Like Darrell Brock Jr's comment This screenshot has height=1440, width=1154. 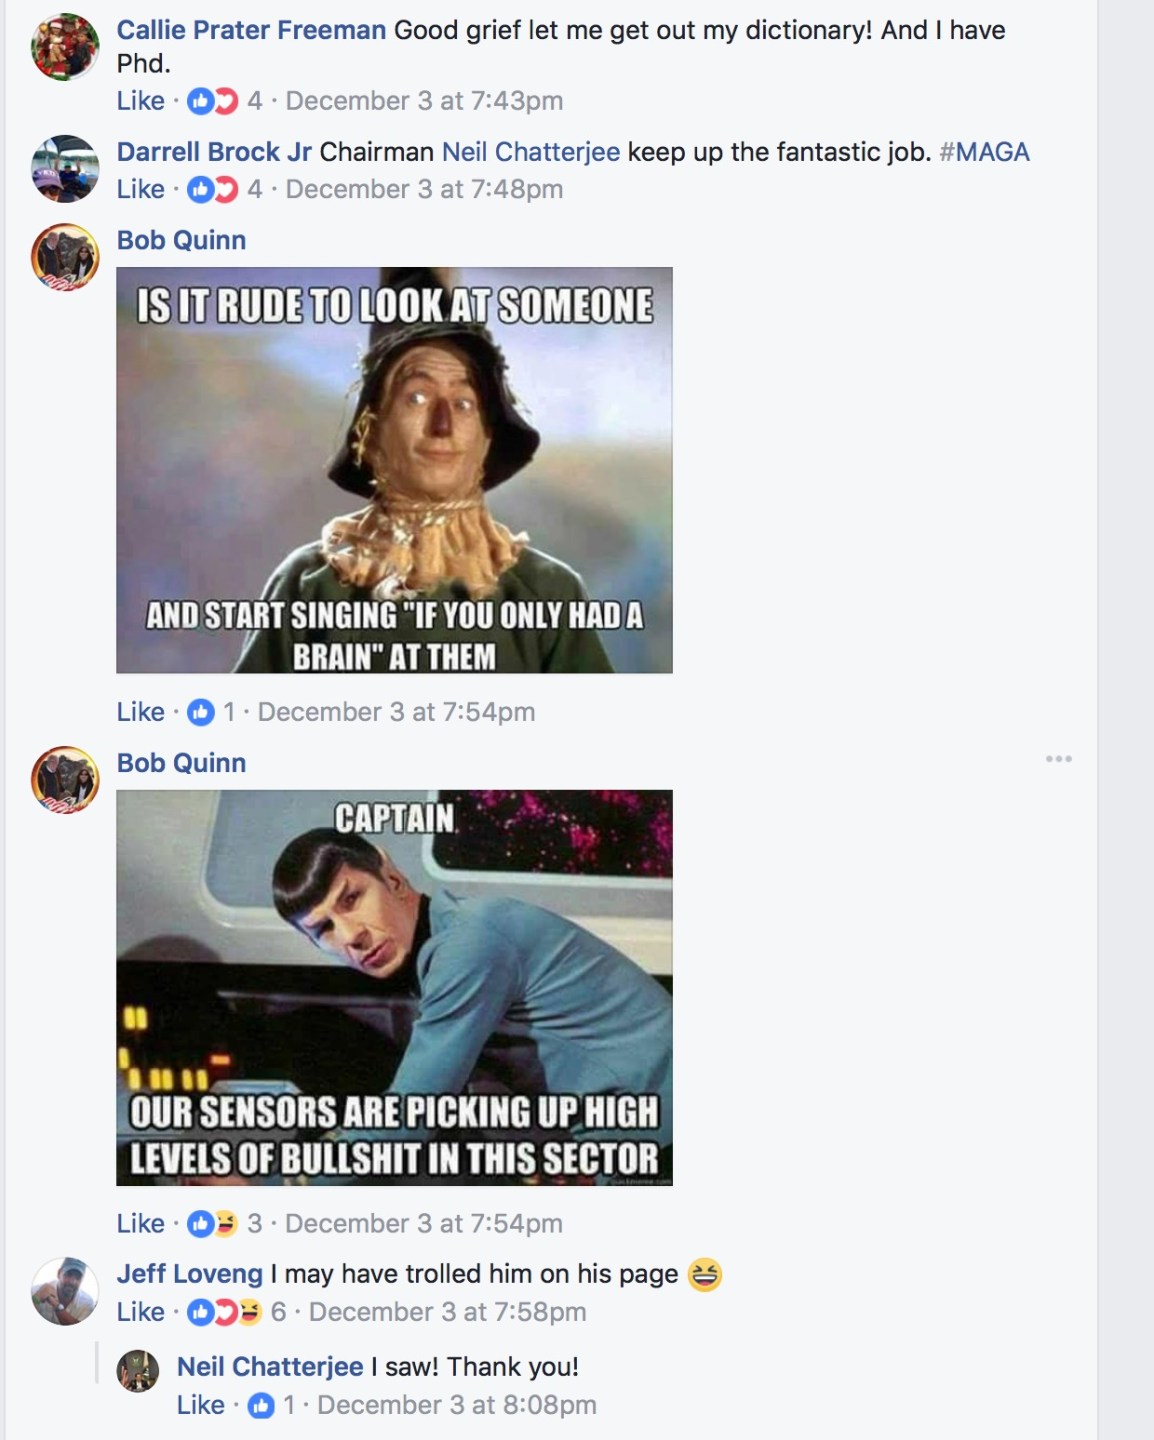tap(140, 189)
